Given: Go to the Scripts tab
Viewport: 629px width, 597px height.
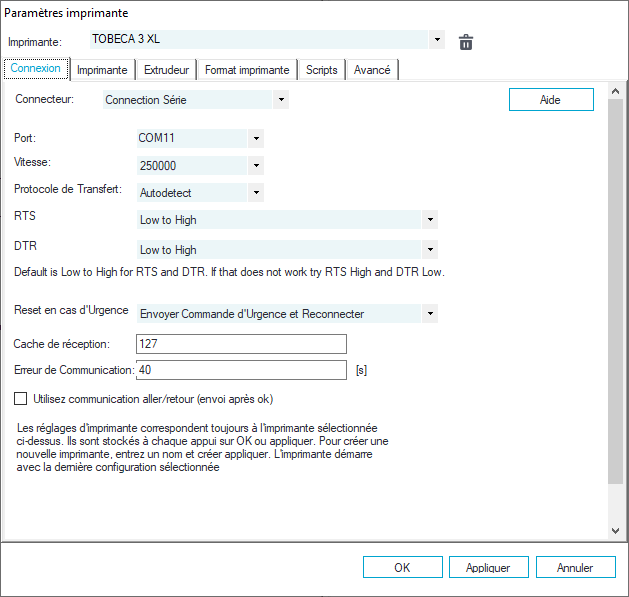Looking at the screenshot, I should [x=321, y=70].
